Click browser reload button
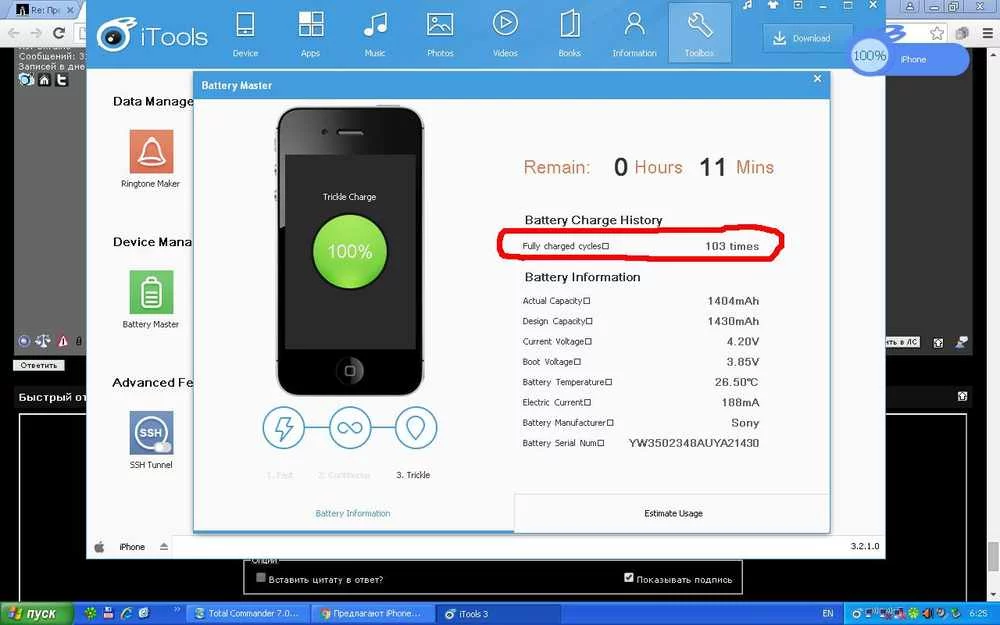Image resolution: width=1000 pixels, height=625 pixels. click(59, 33)
